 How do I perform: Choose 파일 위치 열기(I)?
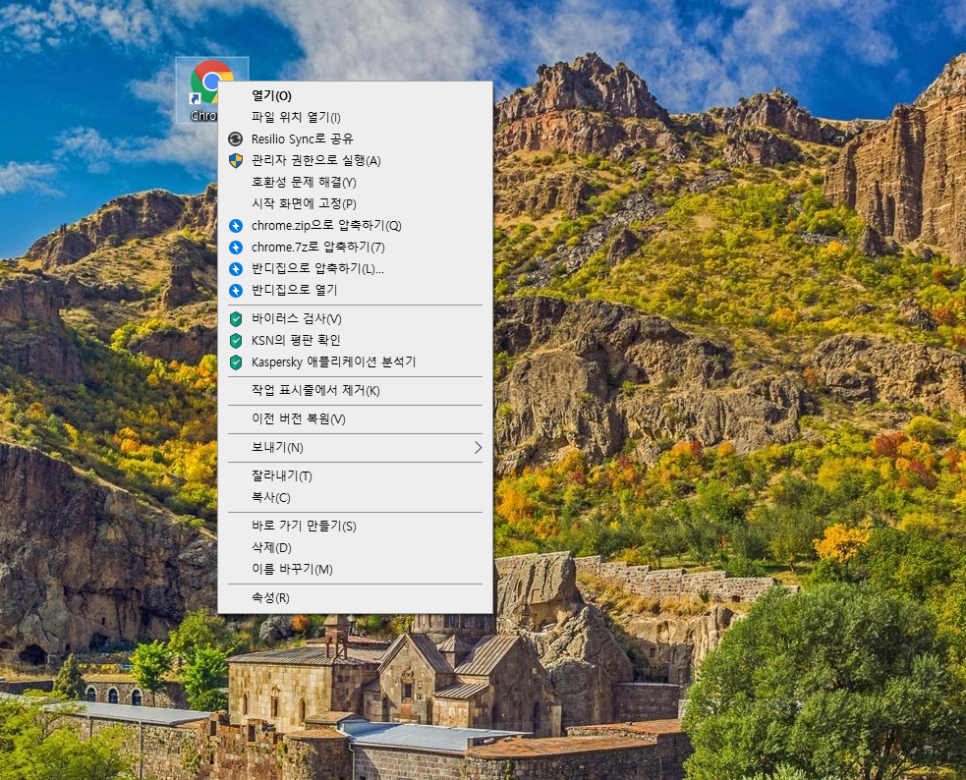click(x=355, y=117)
